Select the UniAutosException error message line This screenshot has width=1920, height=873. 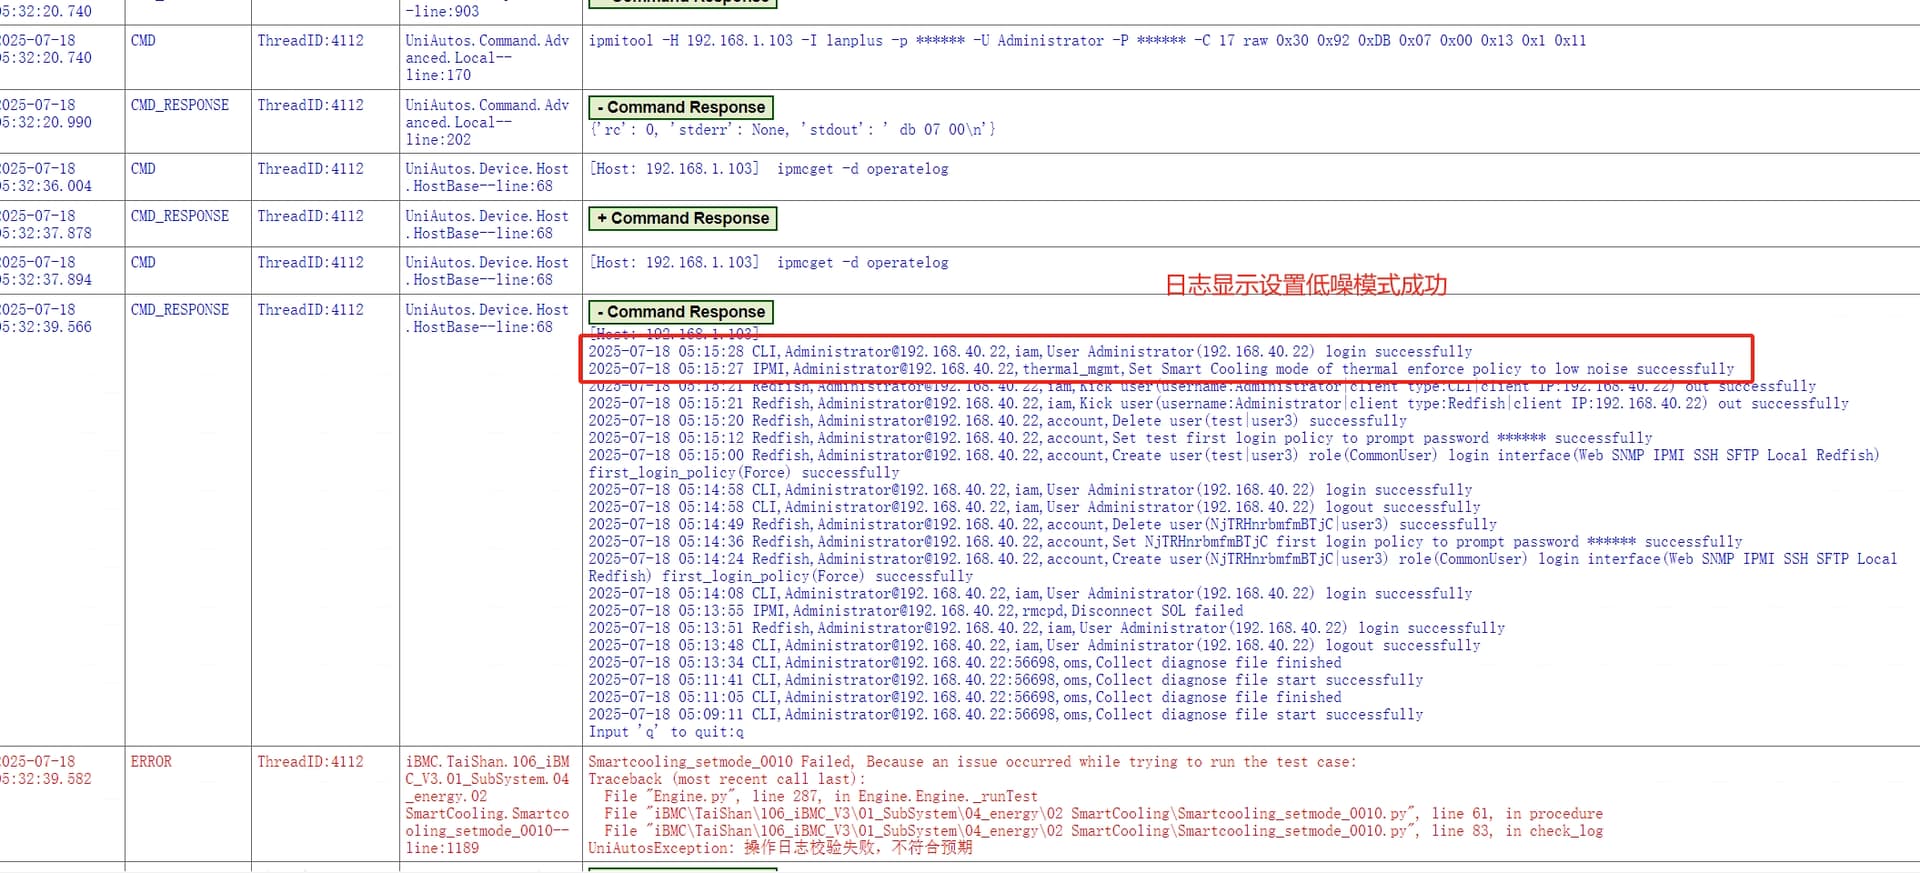coord(779,848)
